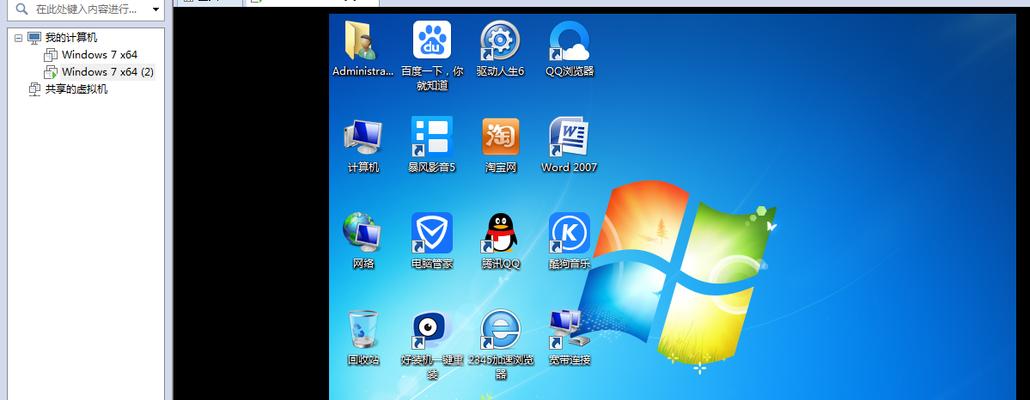Open the library search filter dropdown arrow
1030x400 pixels.
pyautogui.click(x=156, y=9)
